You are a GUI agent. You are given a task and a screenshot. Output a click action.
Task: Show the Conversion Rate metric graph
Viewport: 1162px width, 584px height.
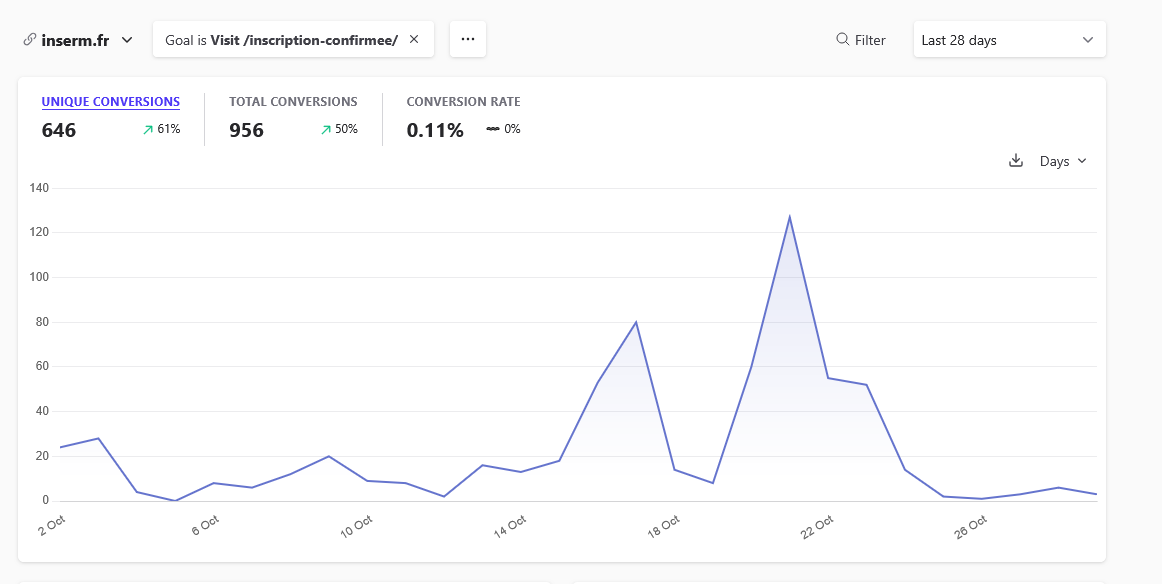(463, 102)
